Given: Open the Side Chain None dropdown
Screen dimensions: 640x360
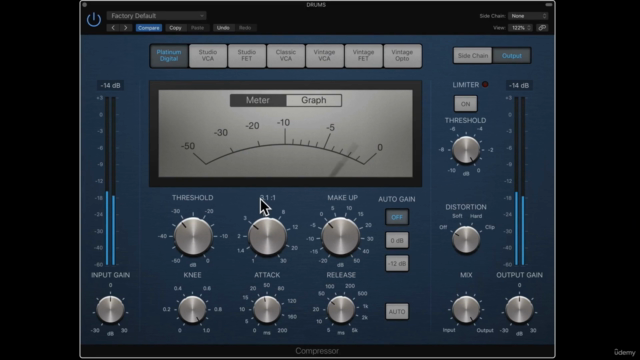Looking at the screenshot, I should click(x=528, y=16).
